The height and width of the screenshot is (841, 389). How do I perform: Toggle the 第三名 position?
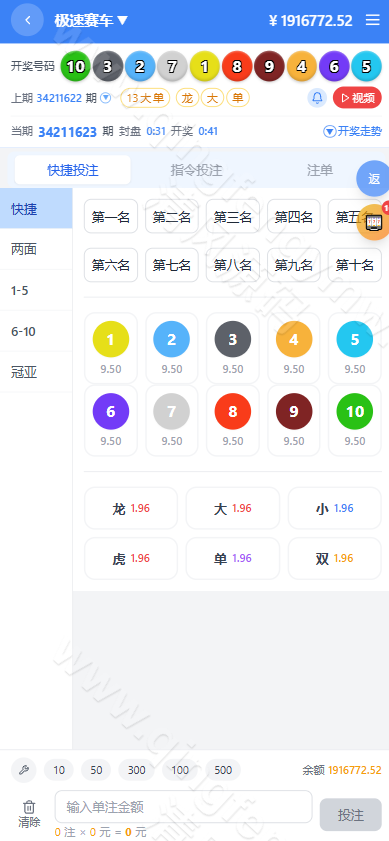click(x=233, y=217)
